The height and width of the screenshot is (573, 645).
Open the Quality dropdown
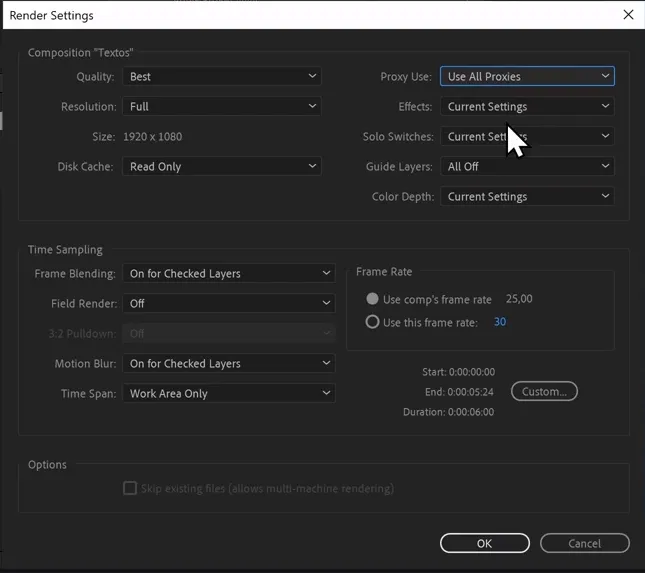click(x=222, y=77)
